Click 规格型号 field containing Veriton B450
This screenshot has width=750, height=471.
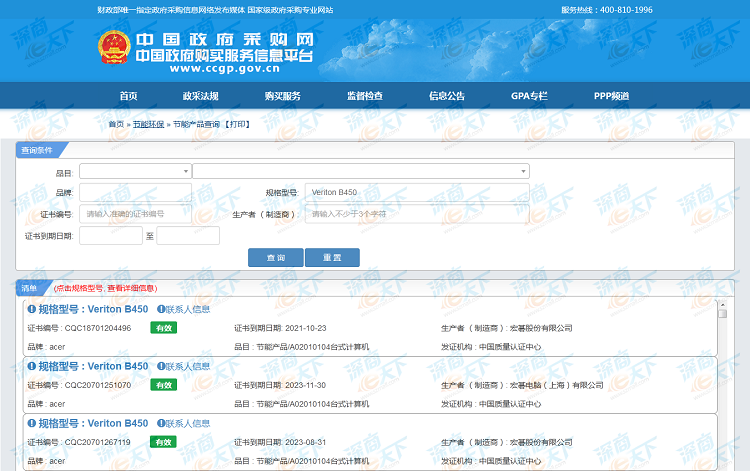pos(417,192)
